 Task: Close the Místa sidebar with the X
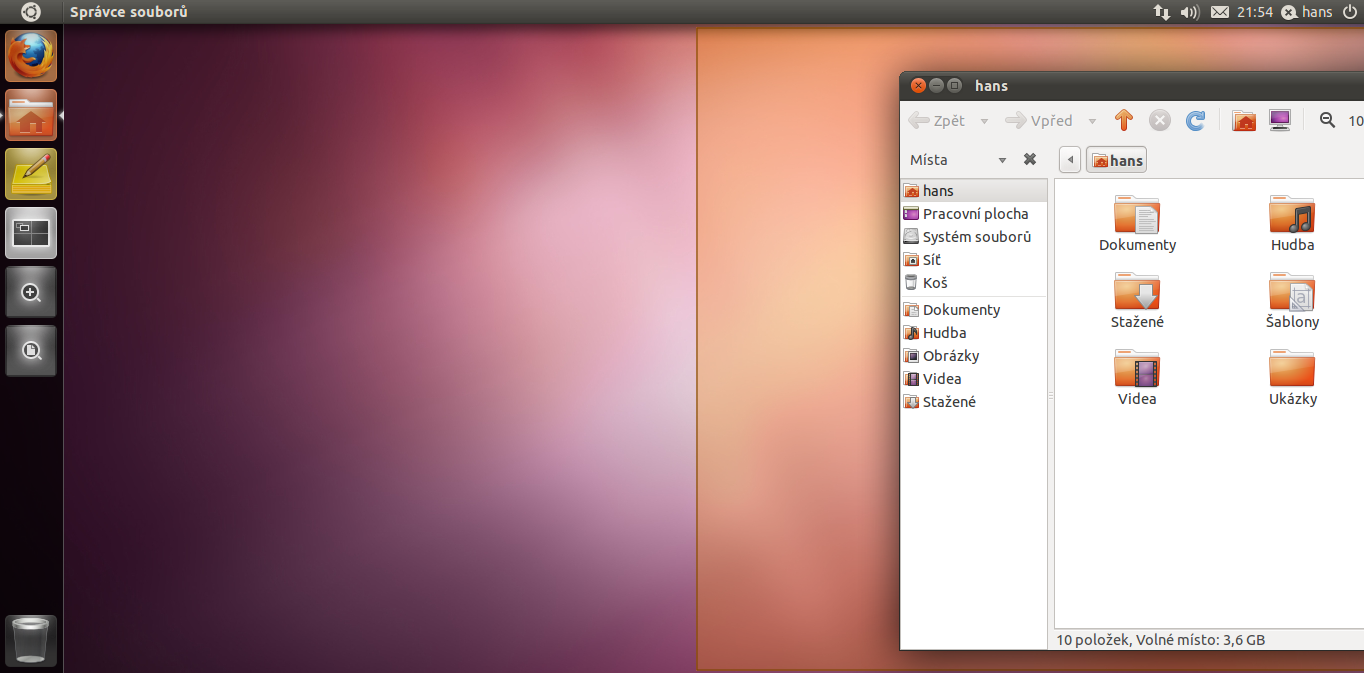1029,160
